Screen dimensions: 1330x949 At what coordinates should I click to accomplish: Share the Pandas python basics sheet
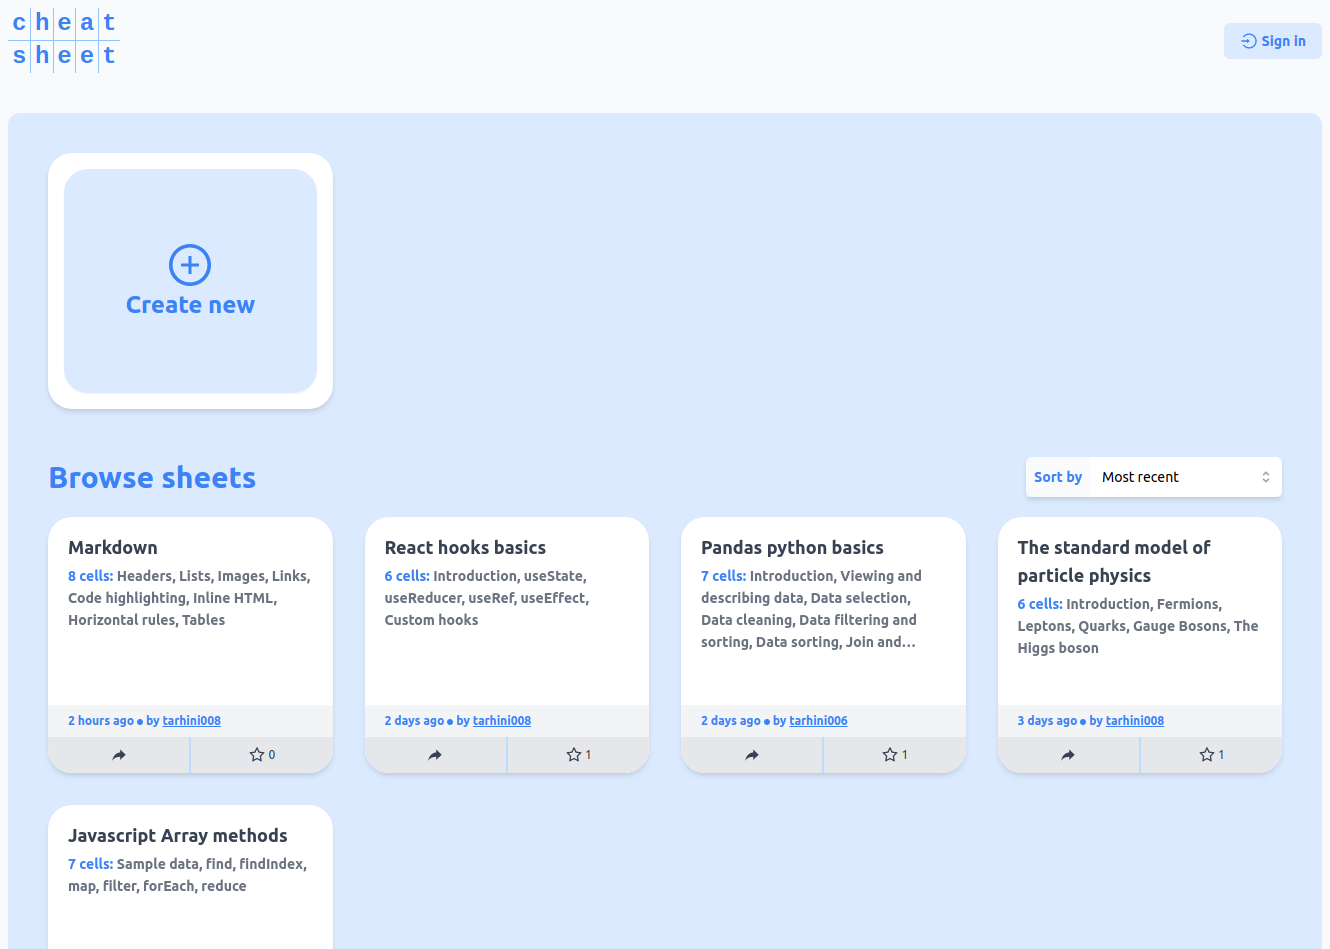pyautogui.click(x=752, y=755)
